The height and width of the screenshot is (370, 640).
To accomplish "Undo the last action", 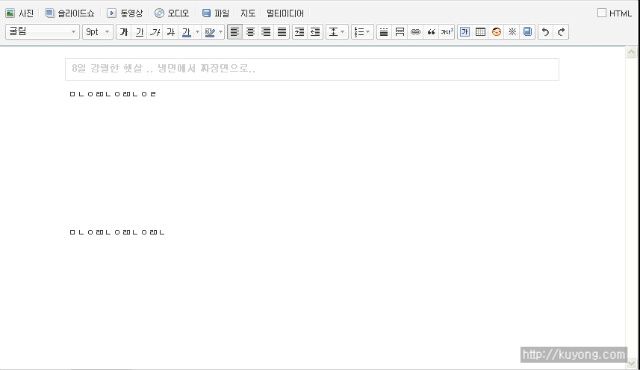I will tap(545, 32).
